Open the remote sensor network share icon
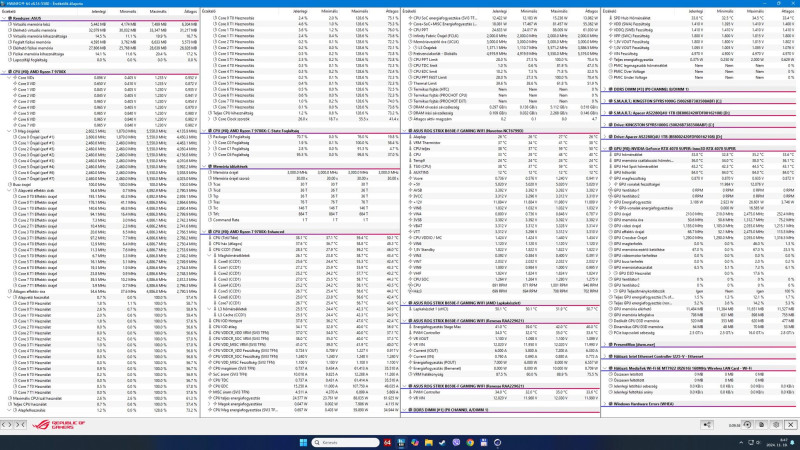This screenshot has width=800, height=450. (707, 424)
